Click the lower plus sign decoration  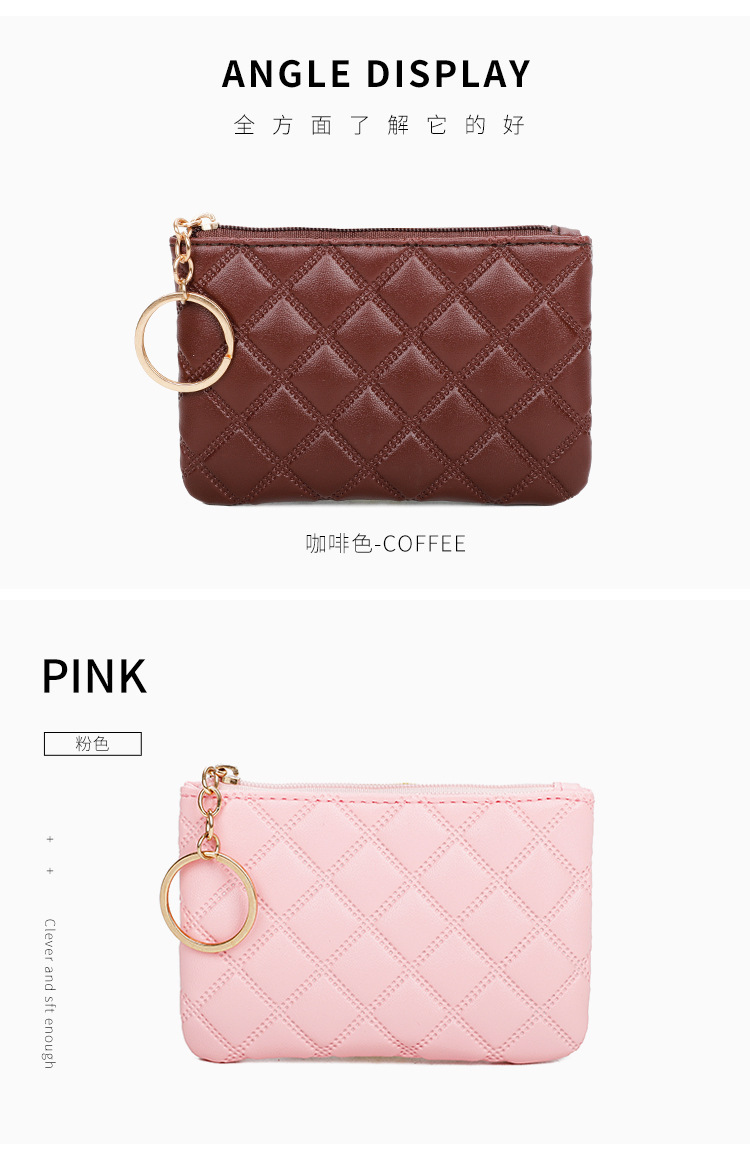click(50, 871)
